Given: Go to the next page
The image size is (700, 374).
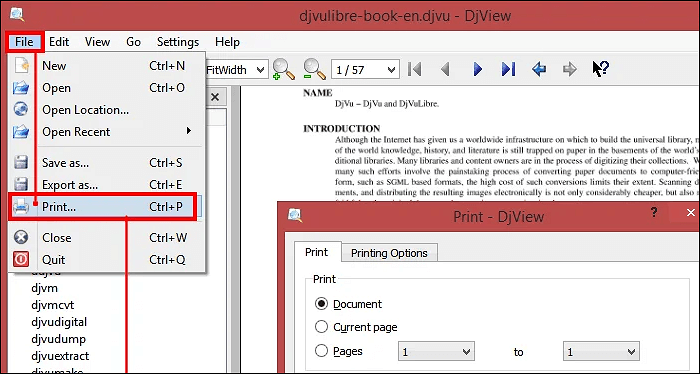Looking at the screenshot, I should tap(477, 69).
